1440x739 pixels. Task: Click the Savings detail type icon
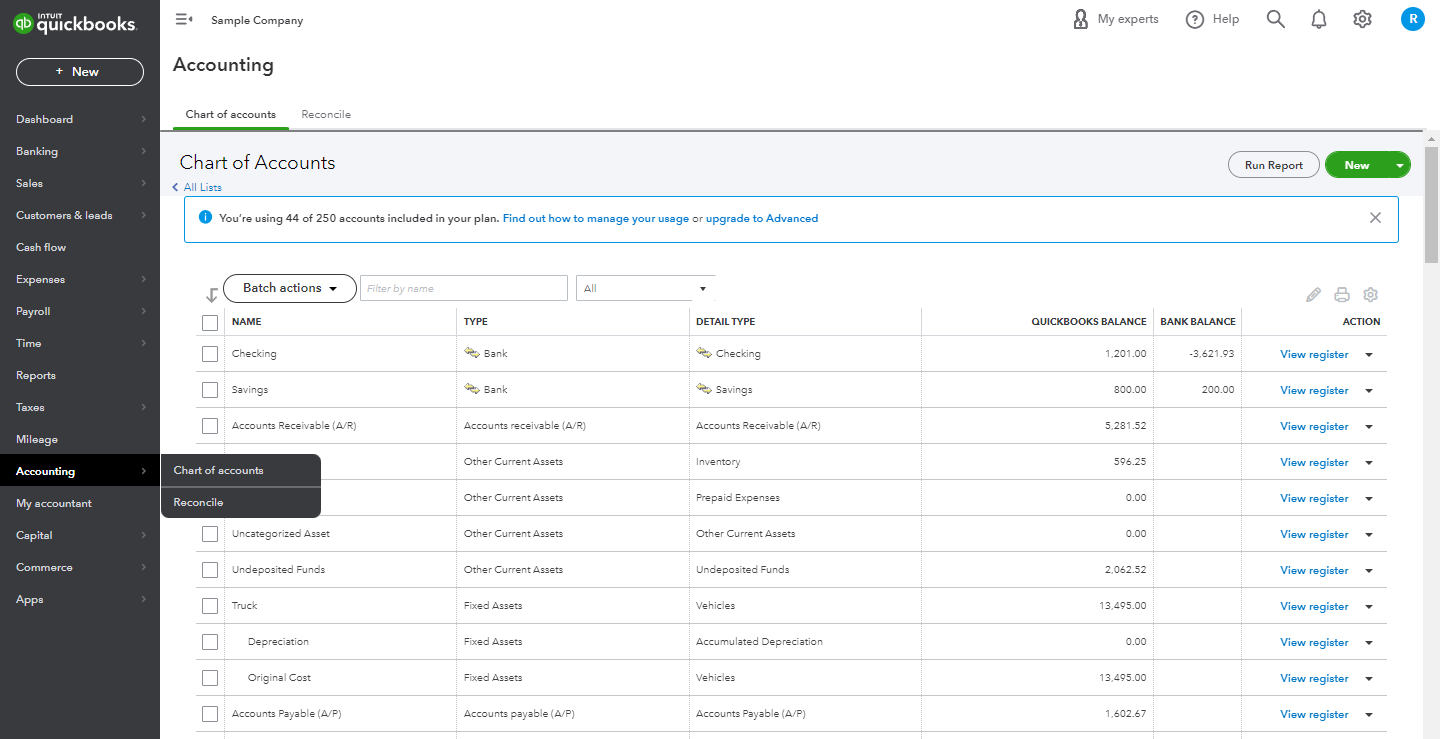point(704,389)
